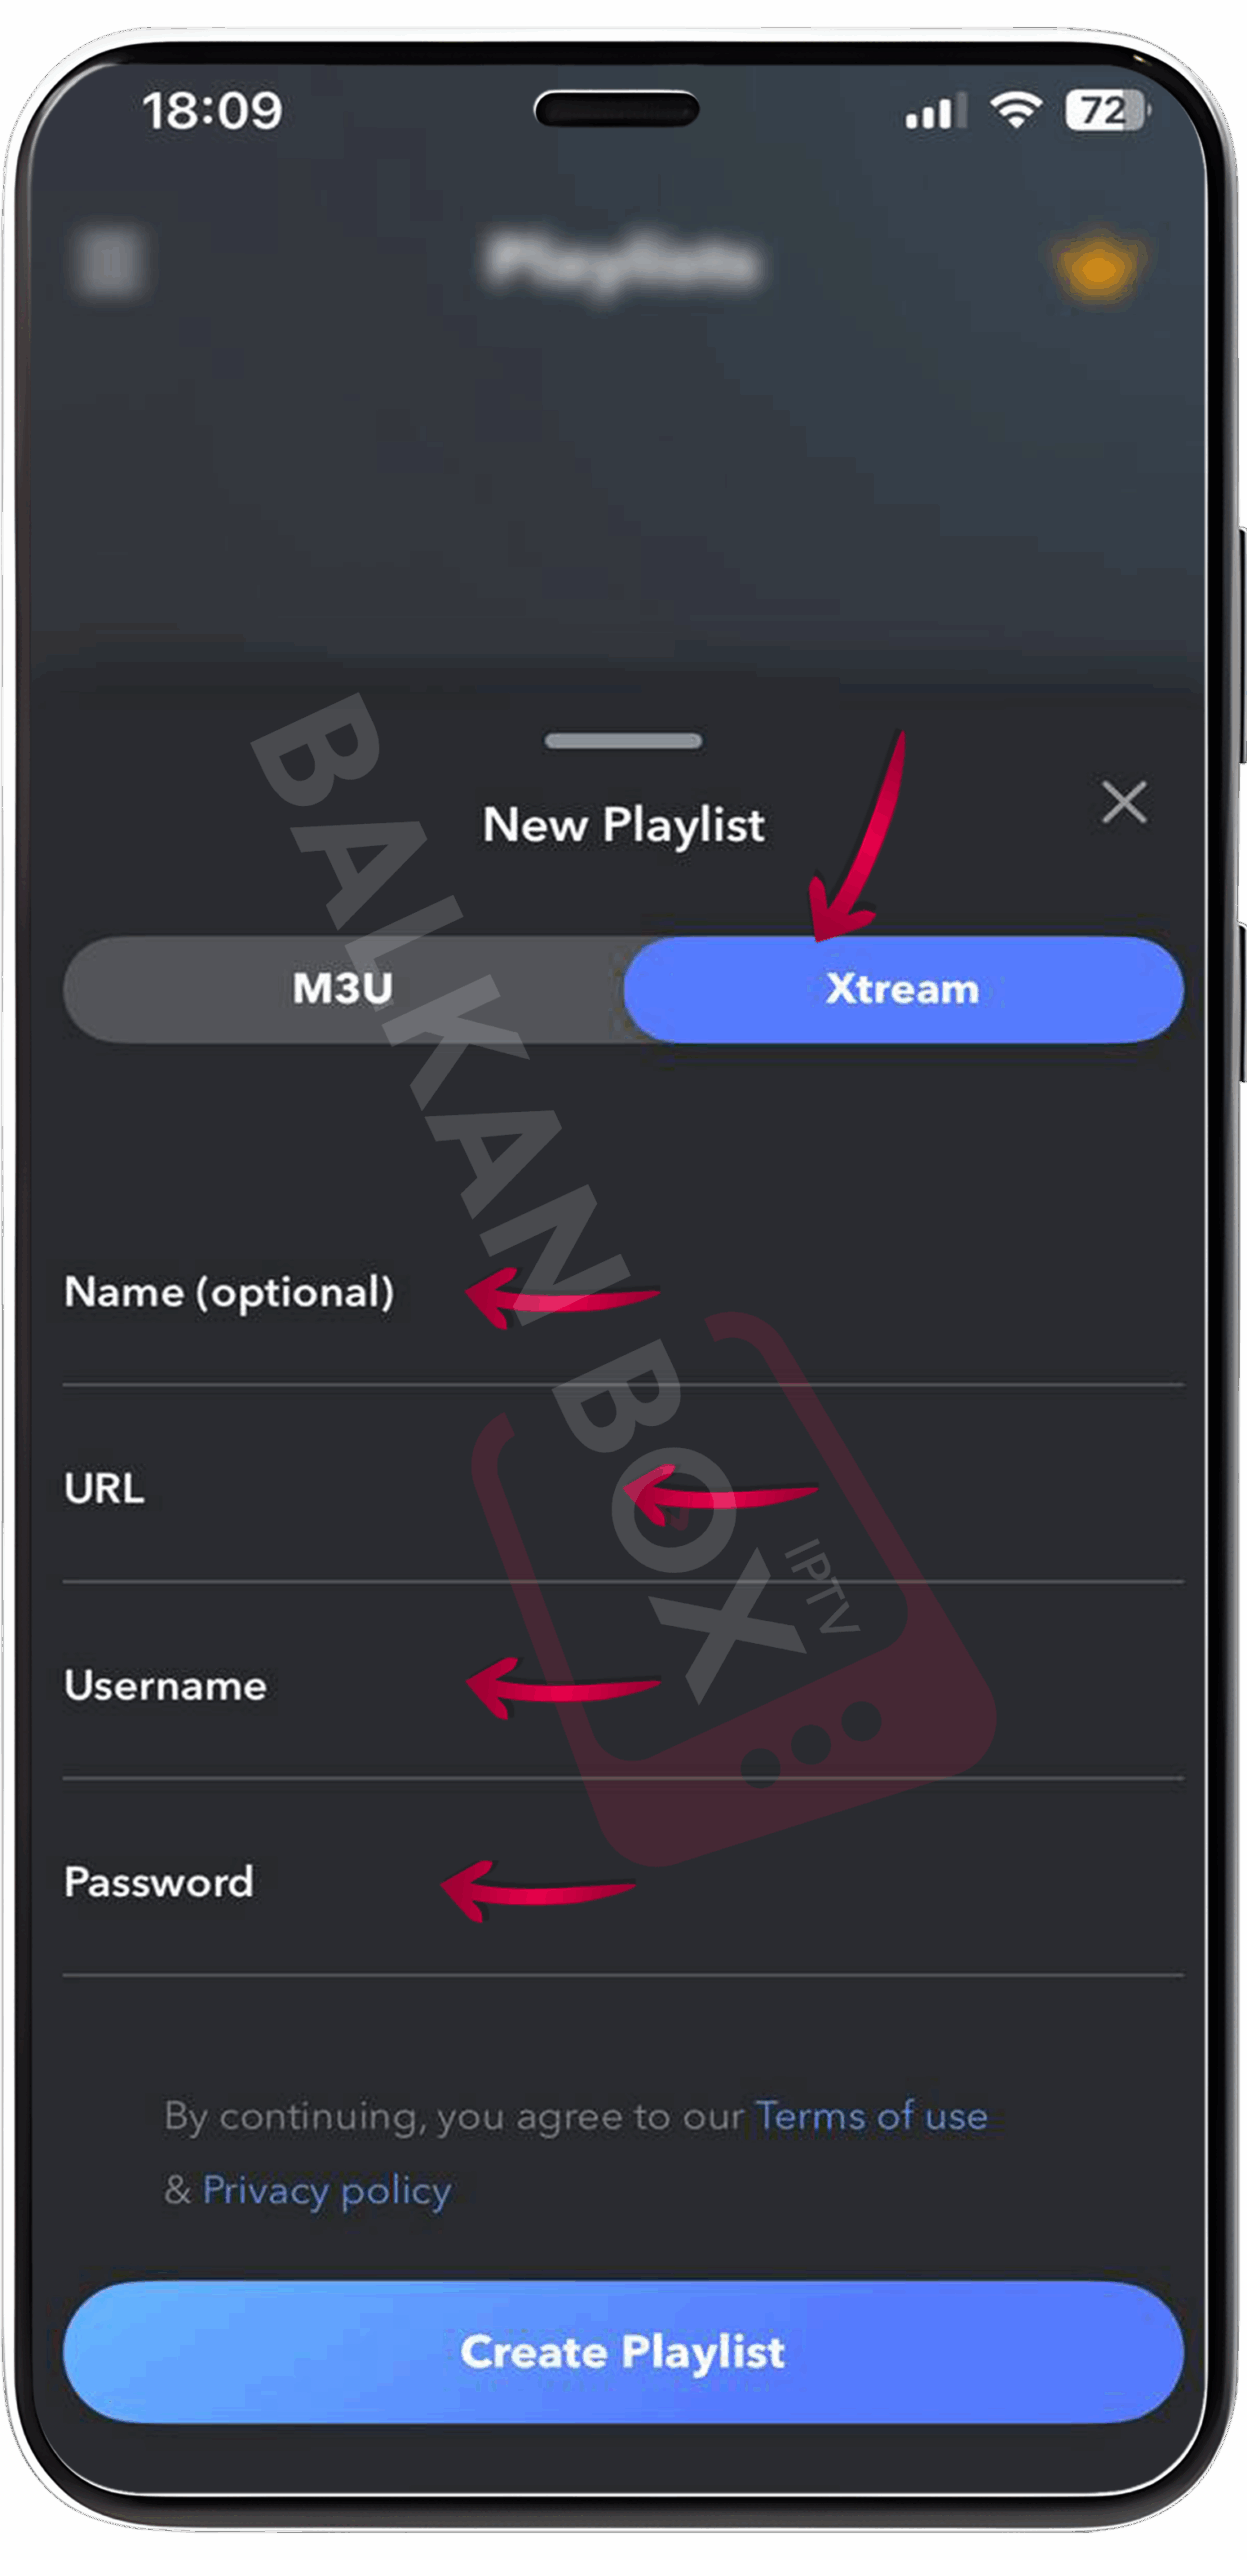Switch to the M3U playlist type
Image resolution: width=1247 pixels, height=2560 pixels.
click(x=343, y=988)
